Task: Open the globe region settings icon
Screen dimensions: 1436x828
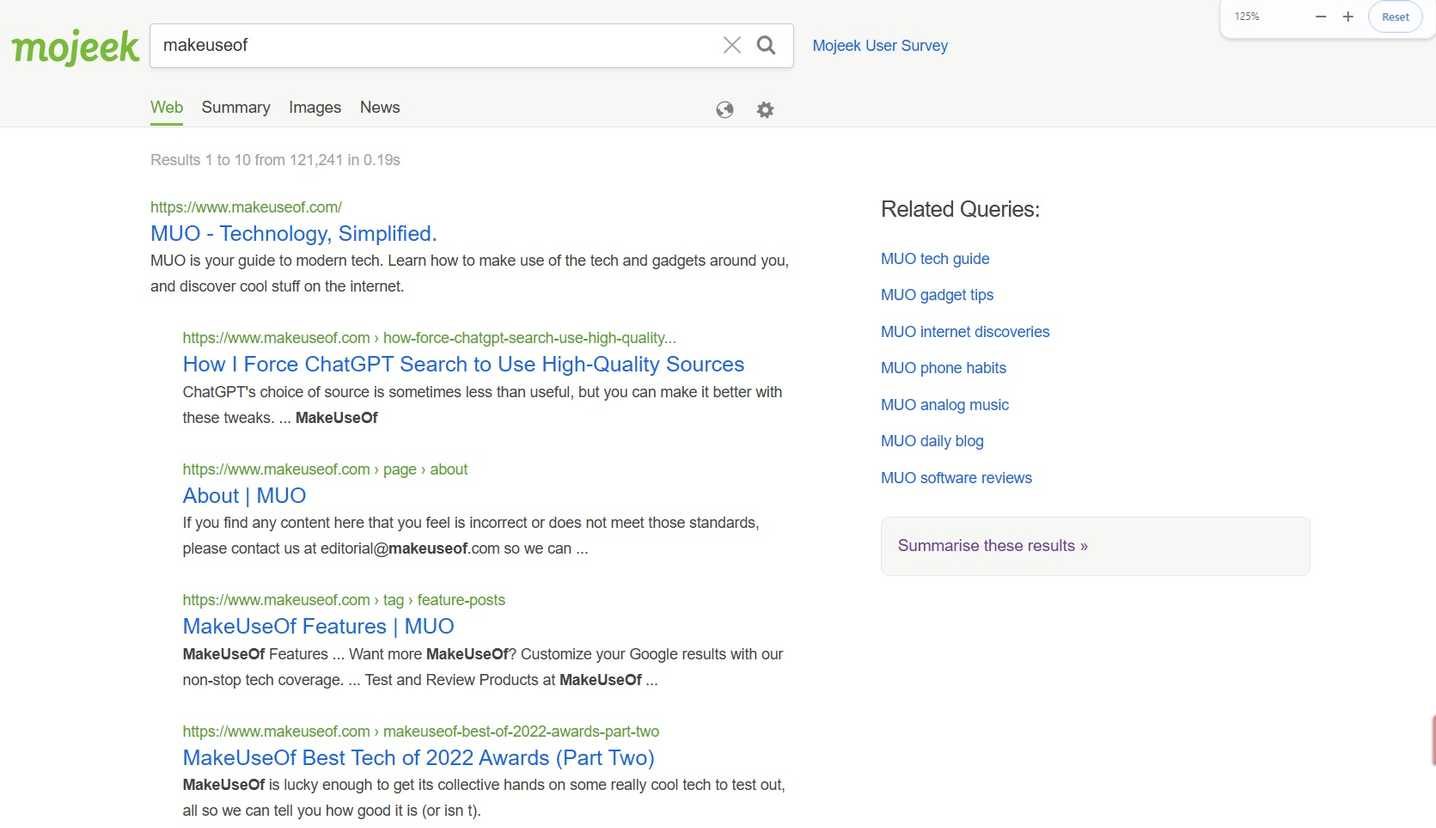Action: click(725, 110)
